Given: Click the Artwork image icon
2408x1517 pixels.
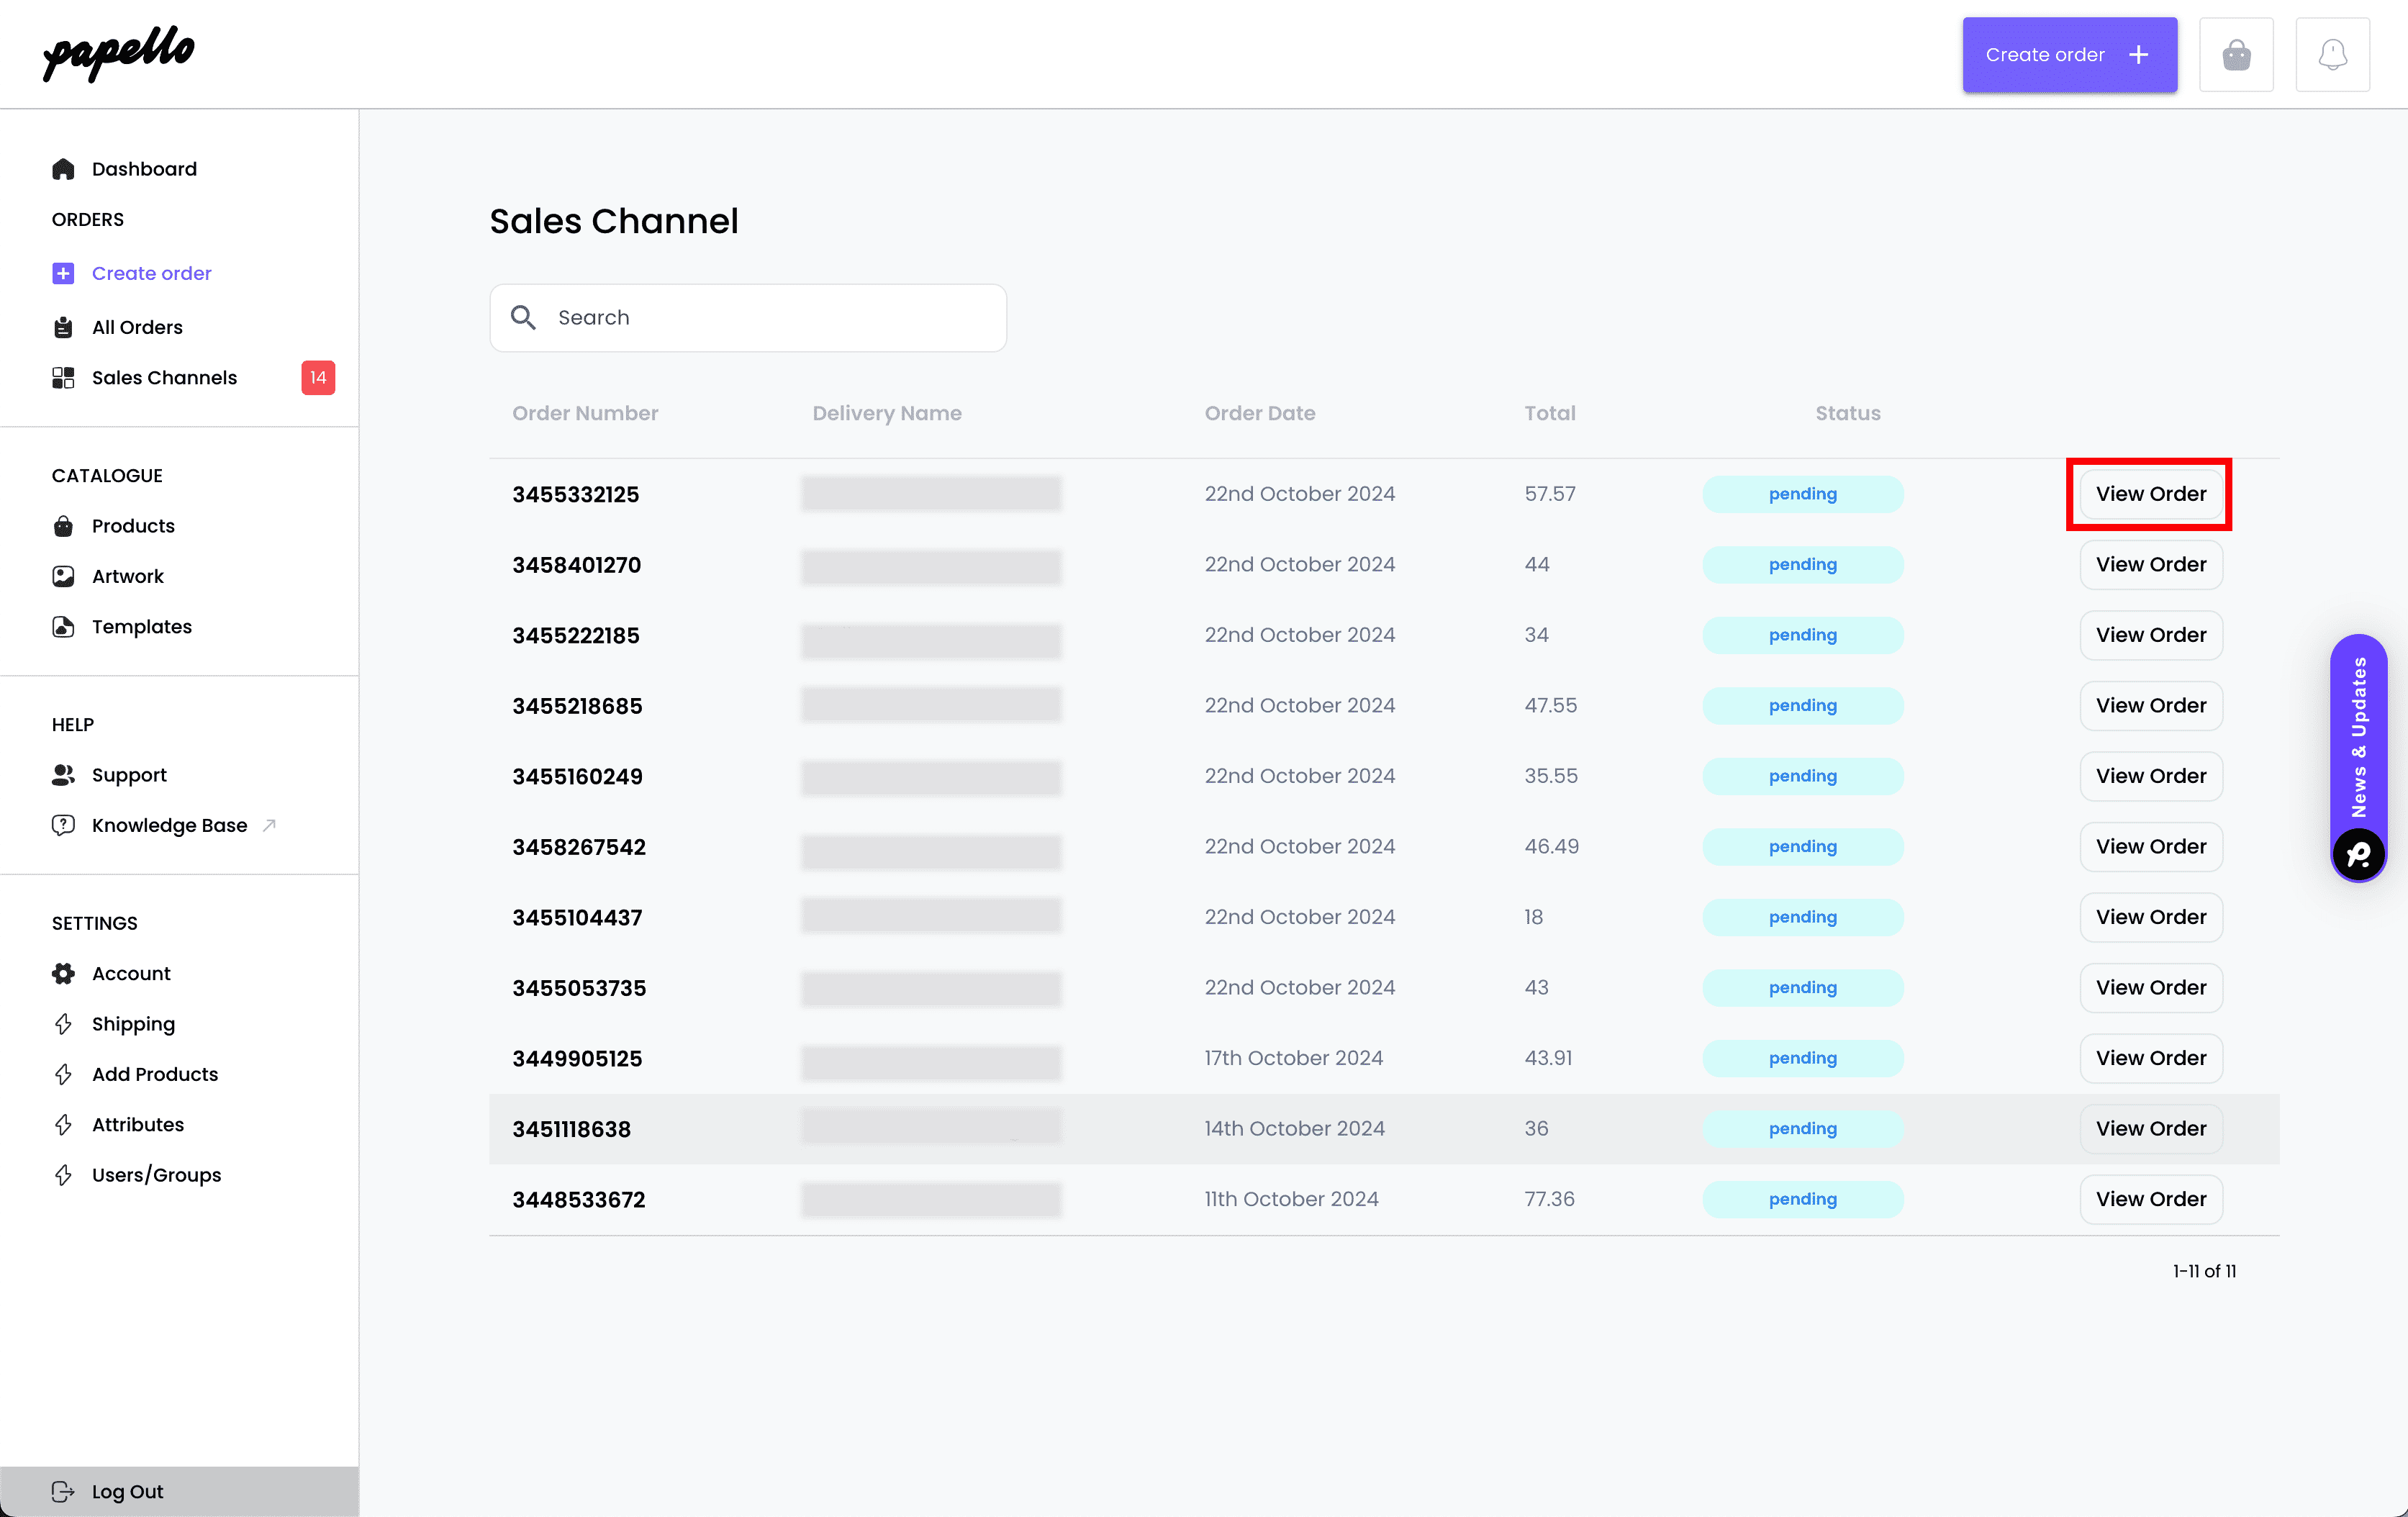Looking at the screenshot, I should coord(63,576).
